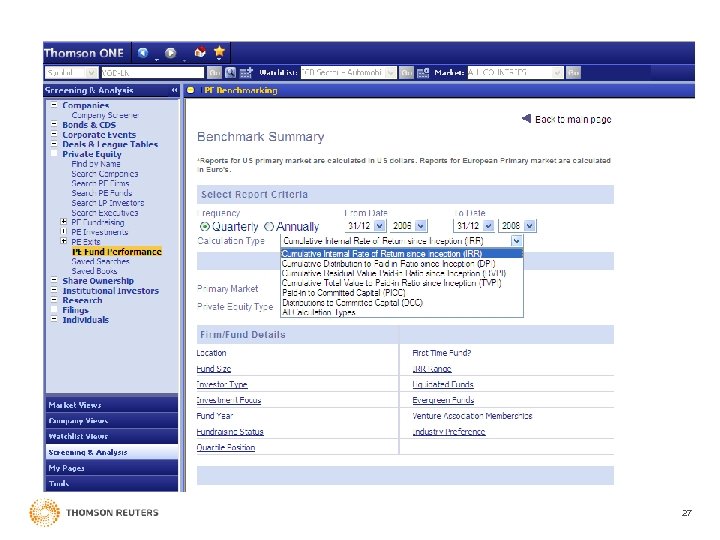Open the My Pages sidebar section
720x540 pixels.
(x=112, y=467)
